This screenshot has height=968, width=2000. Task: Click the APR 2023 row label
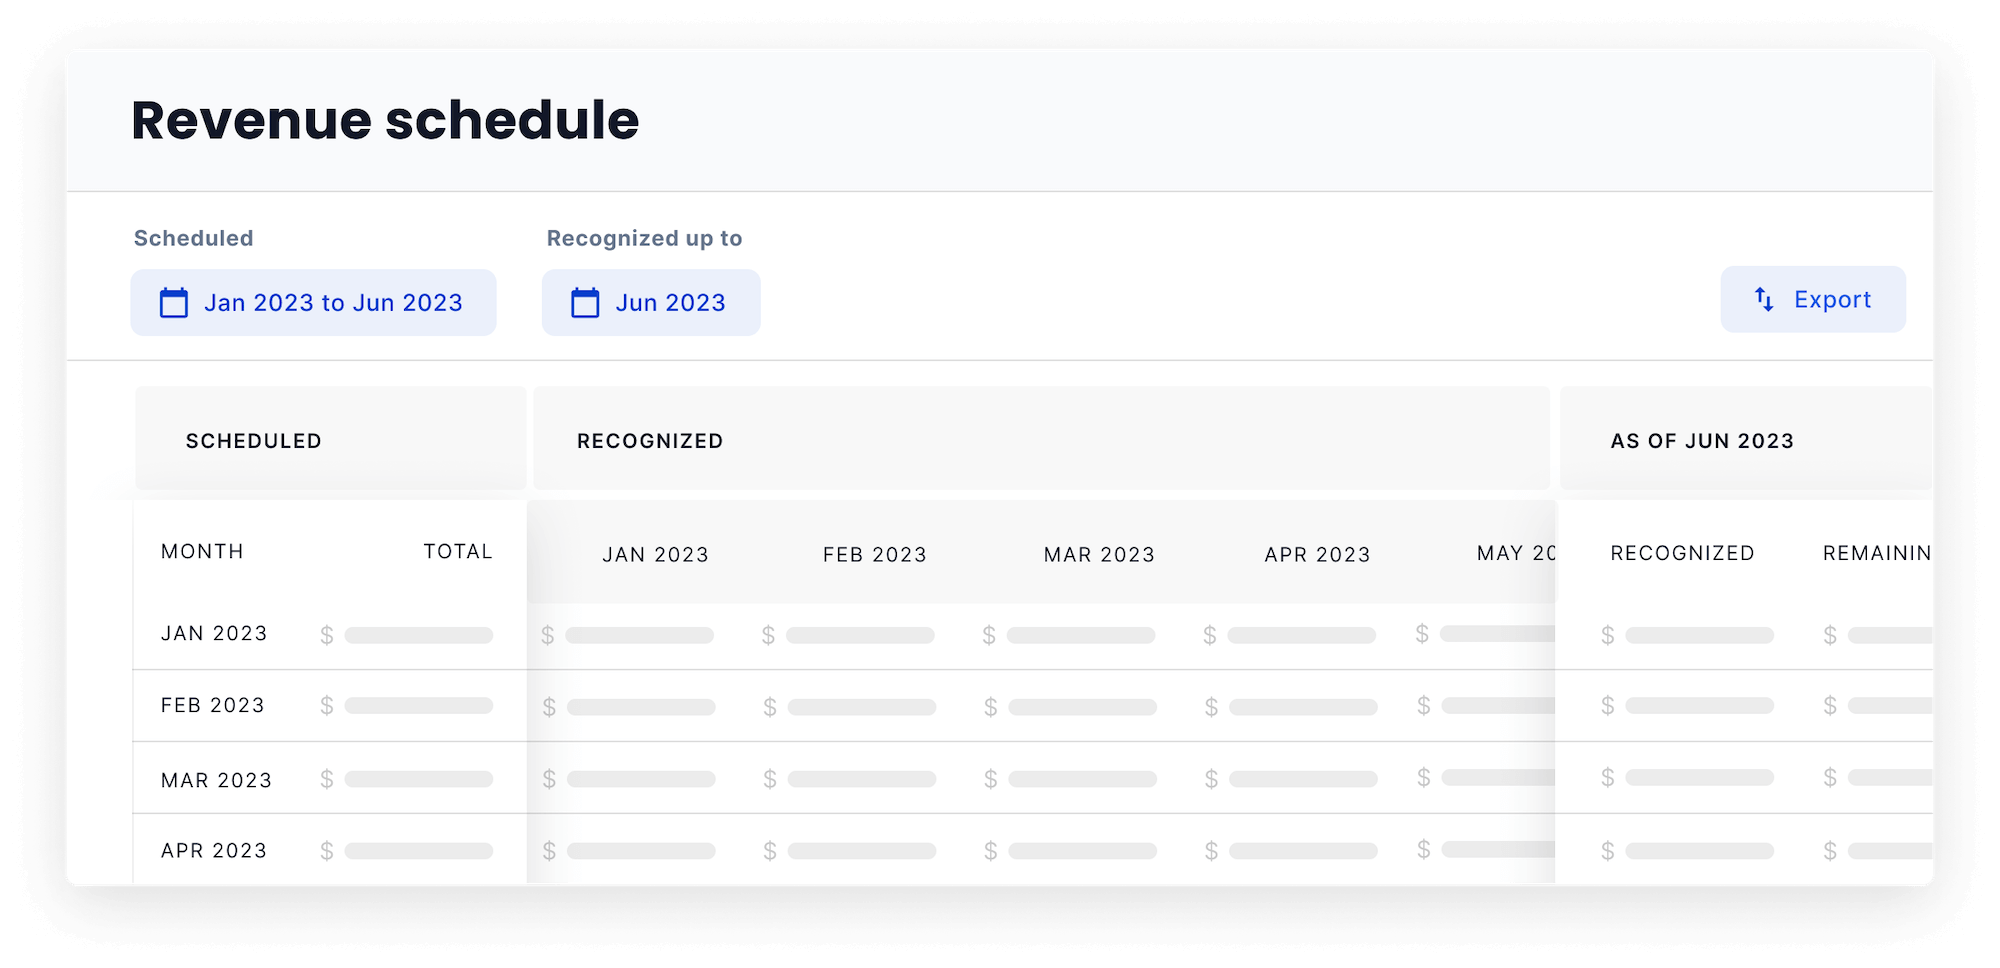[214, 850]
